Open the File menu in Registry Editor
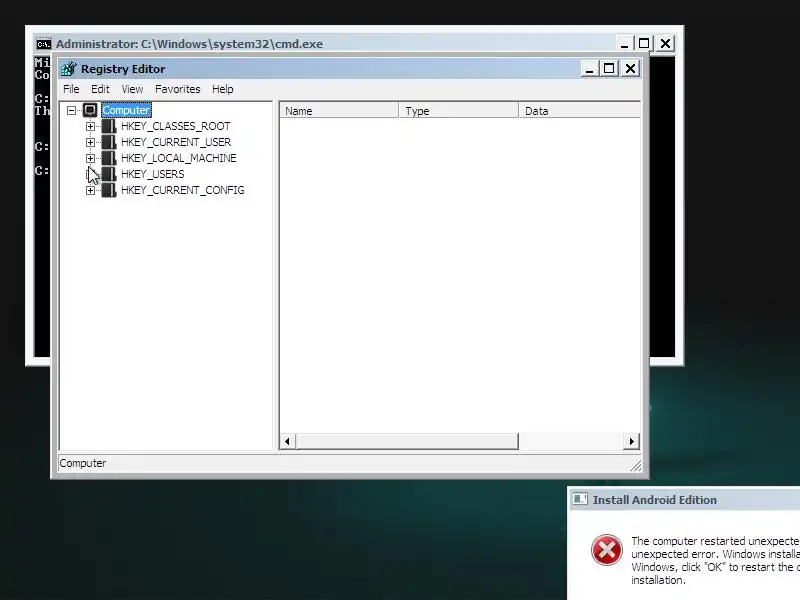This screenshot has width=800, height=600. tap(71, 89)
